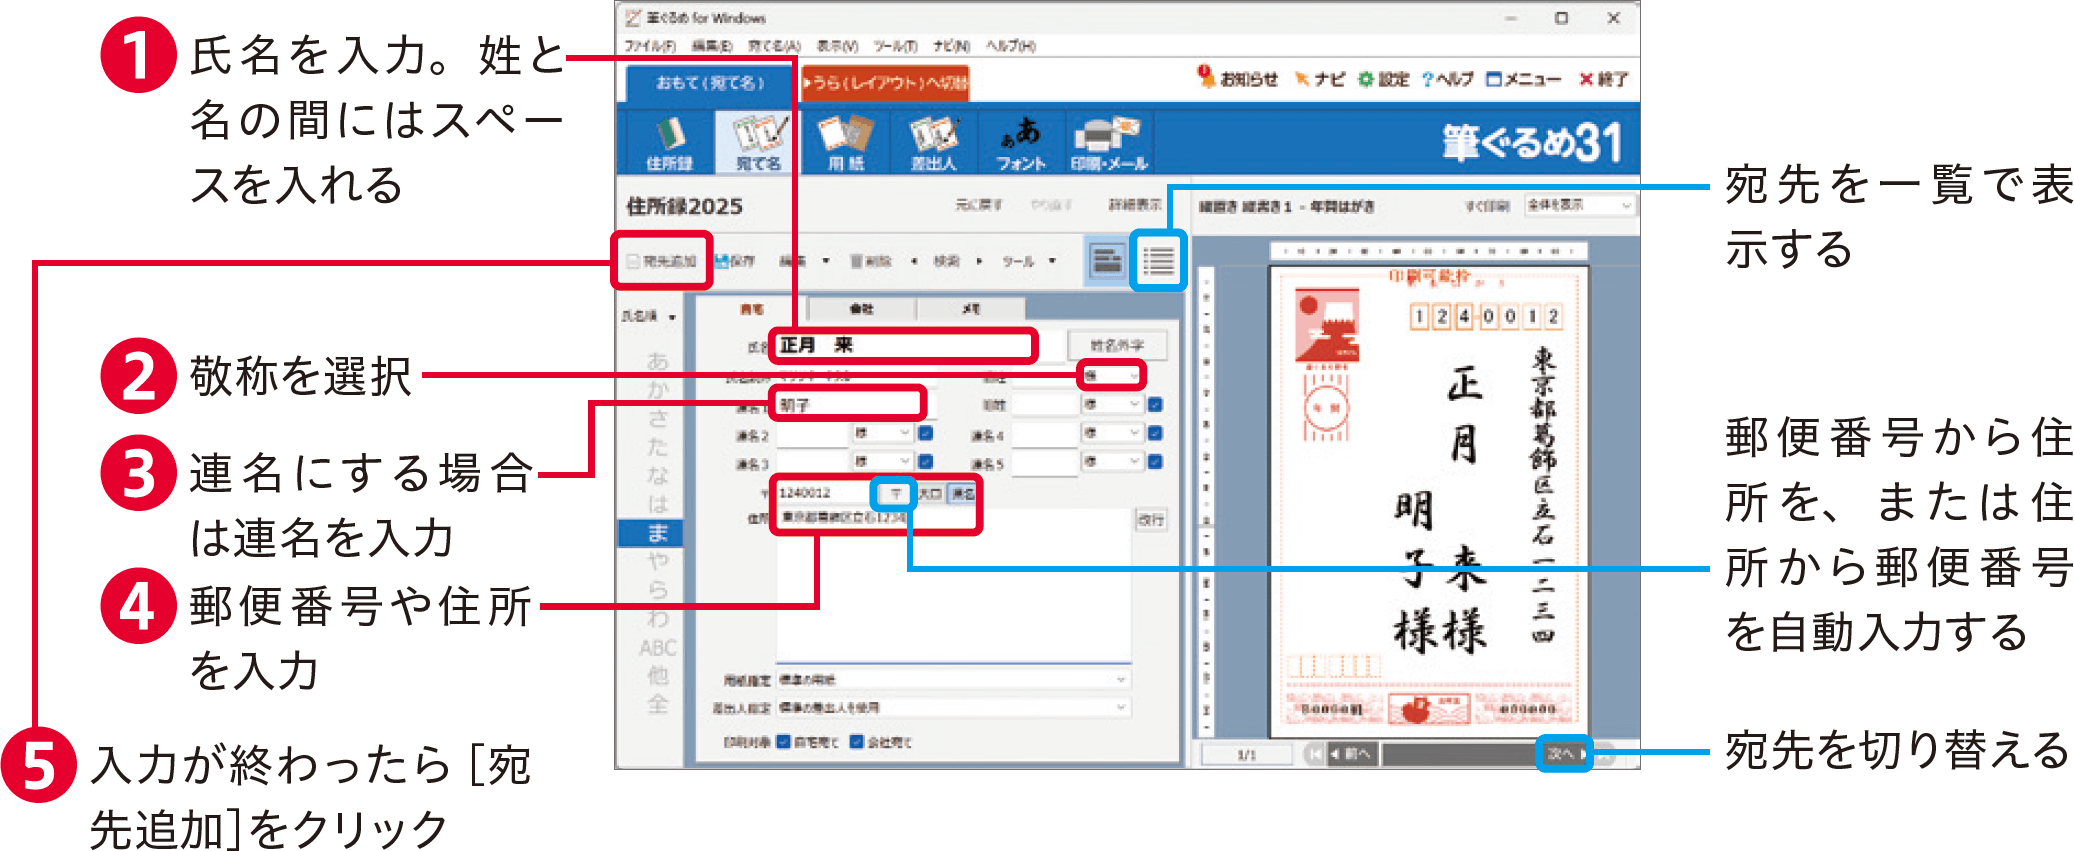Screen dimensions: 2074x851
Task: Open the 編集(E) menu
Action: pos(712,46)
